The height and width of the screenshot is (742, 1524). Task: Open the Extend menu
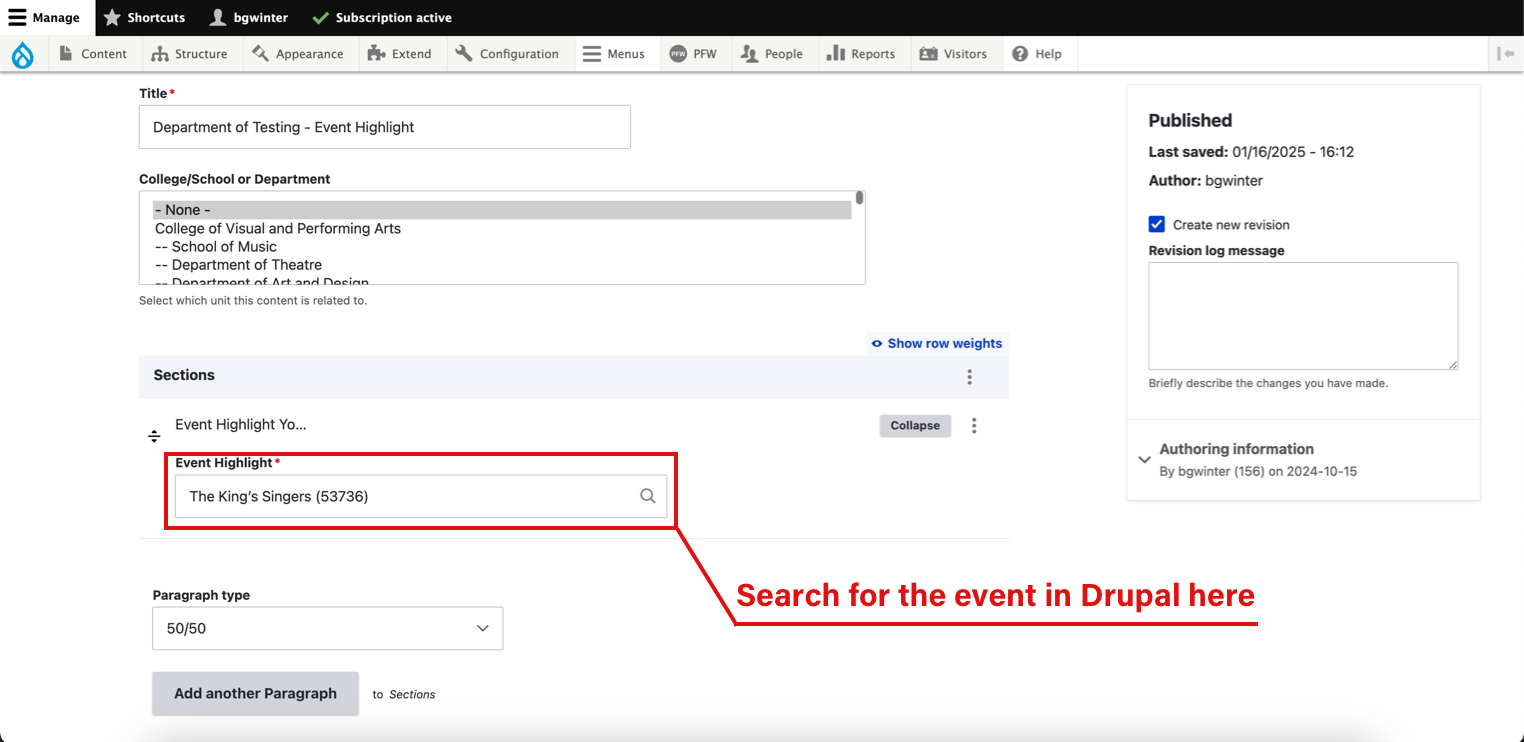click(x=400, y=54)
